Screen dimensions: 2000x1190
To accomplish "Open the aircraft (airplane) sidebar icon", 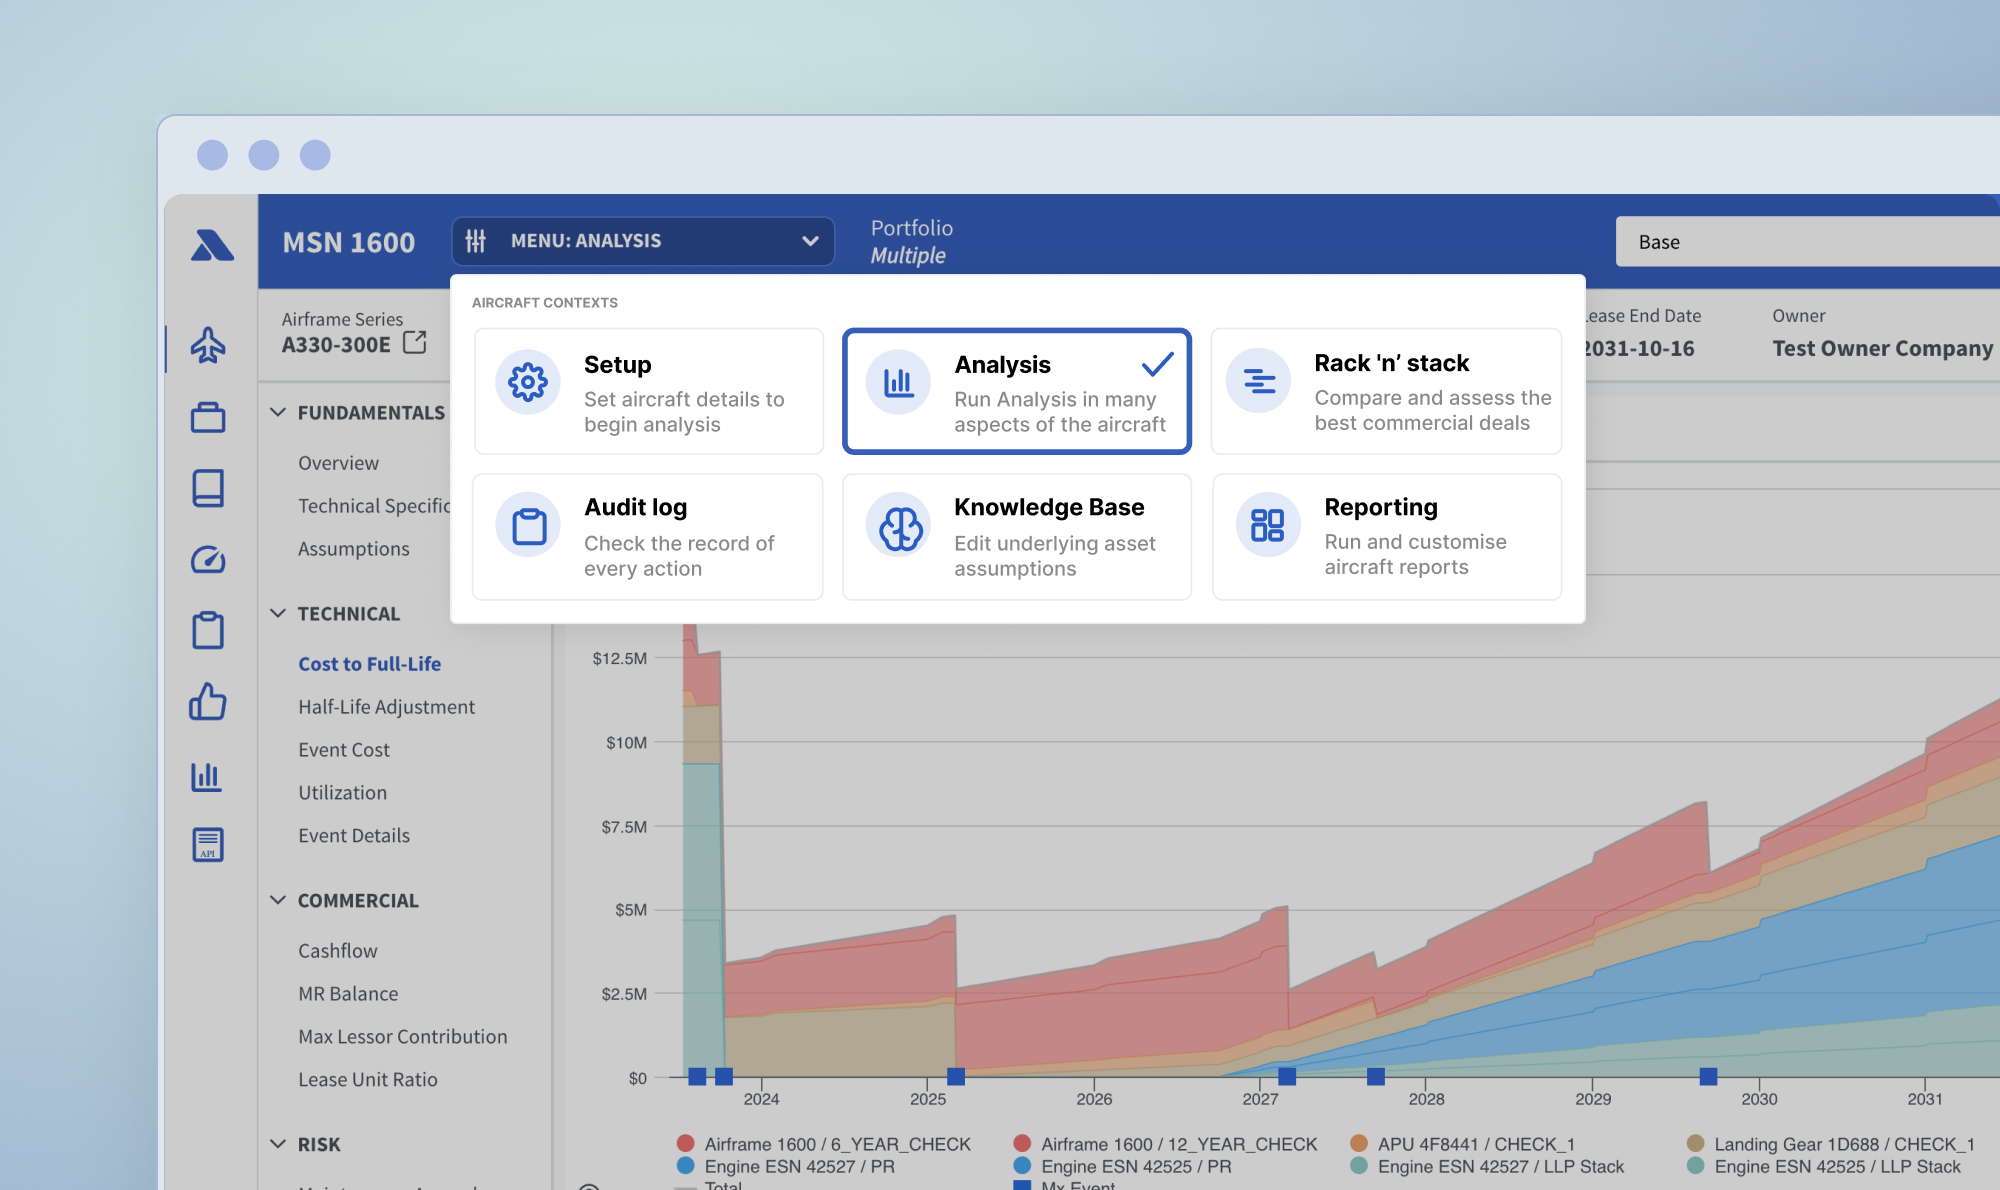I will pos(208,345).
